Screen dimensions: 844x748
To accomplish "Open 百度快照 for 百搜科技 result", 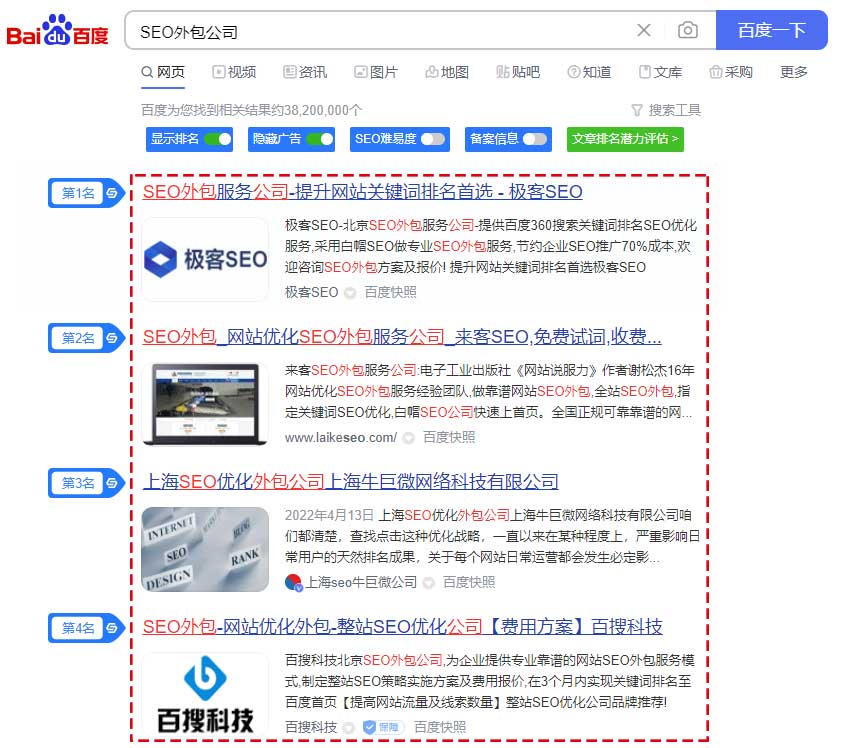I will point(440,728).
